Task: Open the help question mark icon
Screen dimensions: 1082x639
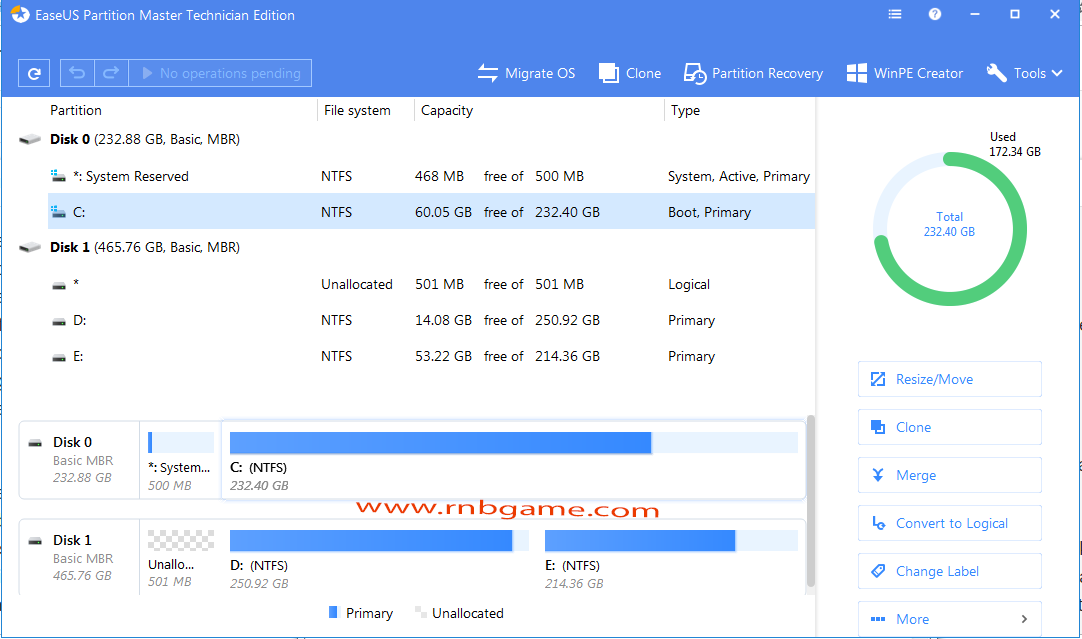Action: (x=934, y=14)
